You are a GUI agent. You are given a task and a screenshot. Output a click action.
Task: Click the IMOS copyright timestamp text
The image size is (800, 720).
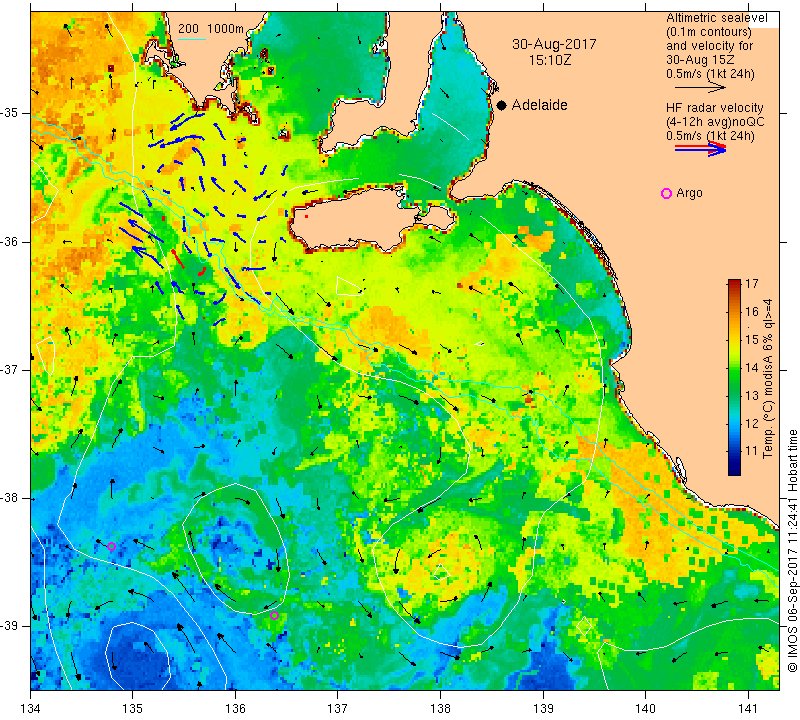[x=792, y=550]
